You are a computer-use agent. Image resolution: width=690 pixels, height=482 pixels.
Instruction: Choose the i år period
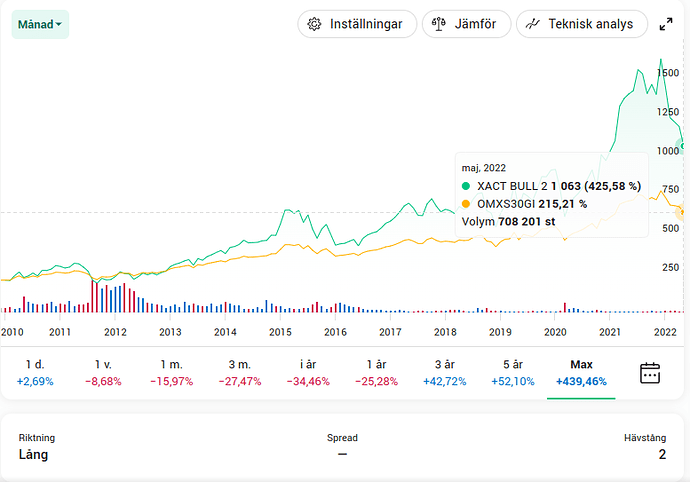(x=308, y=373)
